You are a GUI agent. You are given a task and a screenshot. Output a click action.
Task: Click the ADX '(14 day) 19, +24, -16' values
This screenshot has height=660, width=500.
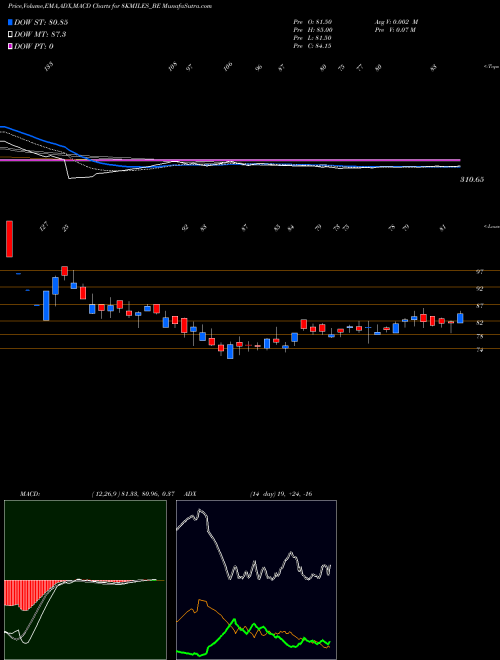(x=281, y=494)
